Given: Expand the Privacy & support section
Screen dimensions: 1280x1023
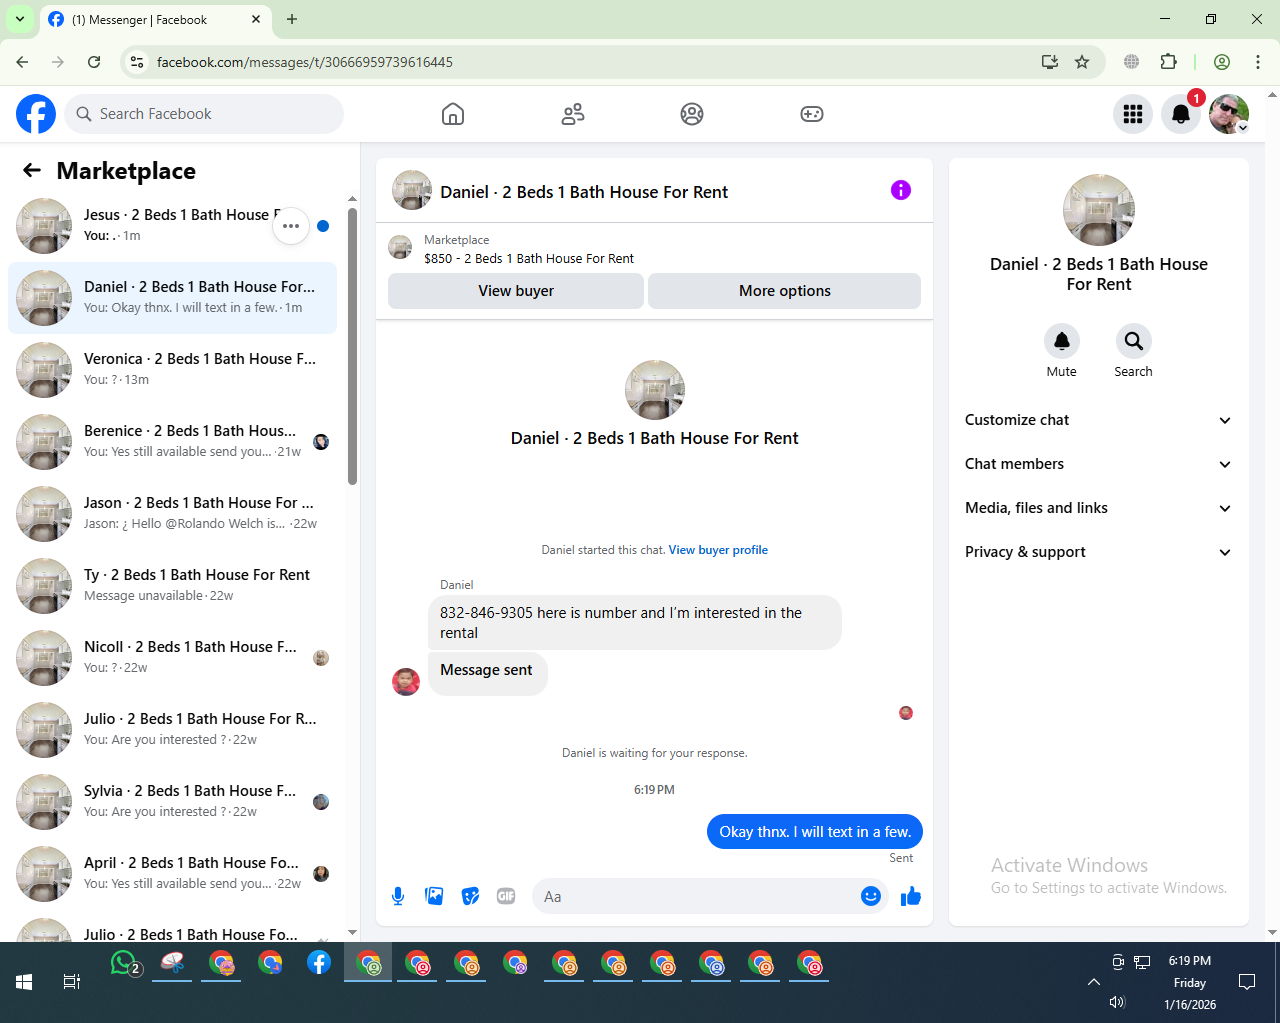Looking at the screenshot, I should [1099, 552].
